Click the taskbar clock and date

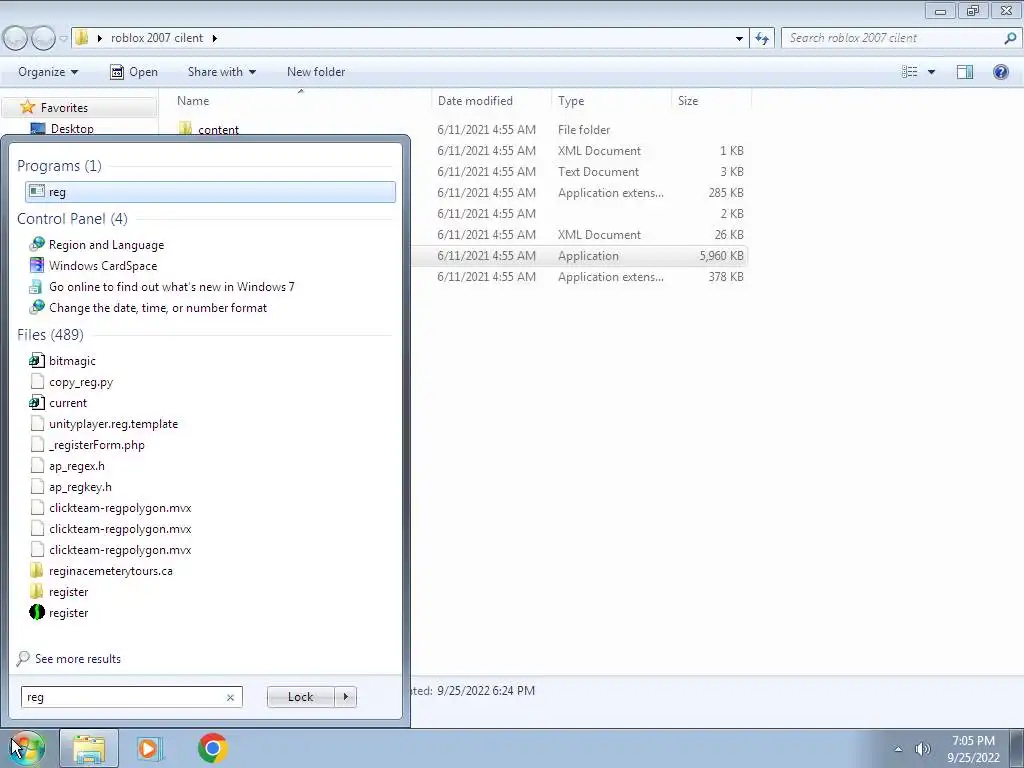(x=973, y=749)
